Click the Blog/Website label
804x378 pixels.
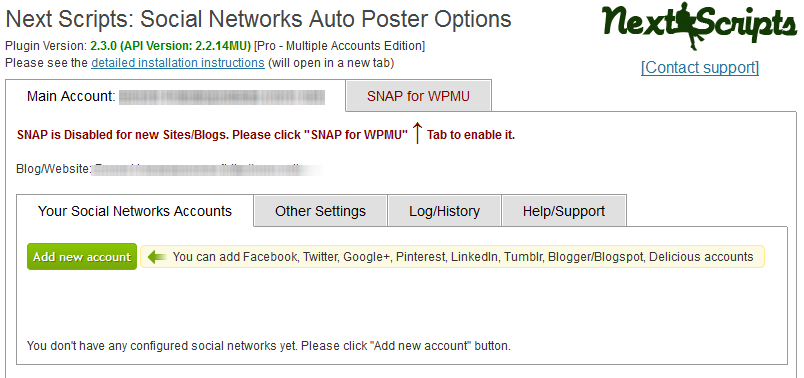[x=54, y=169]
